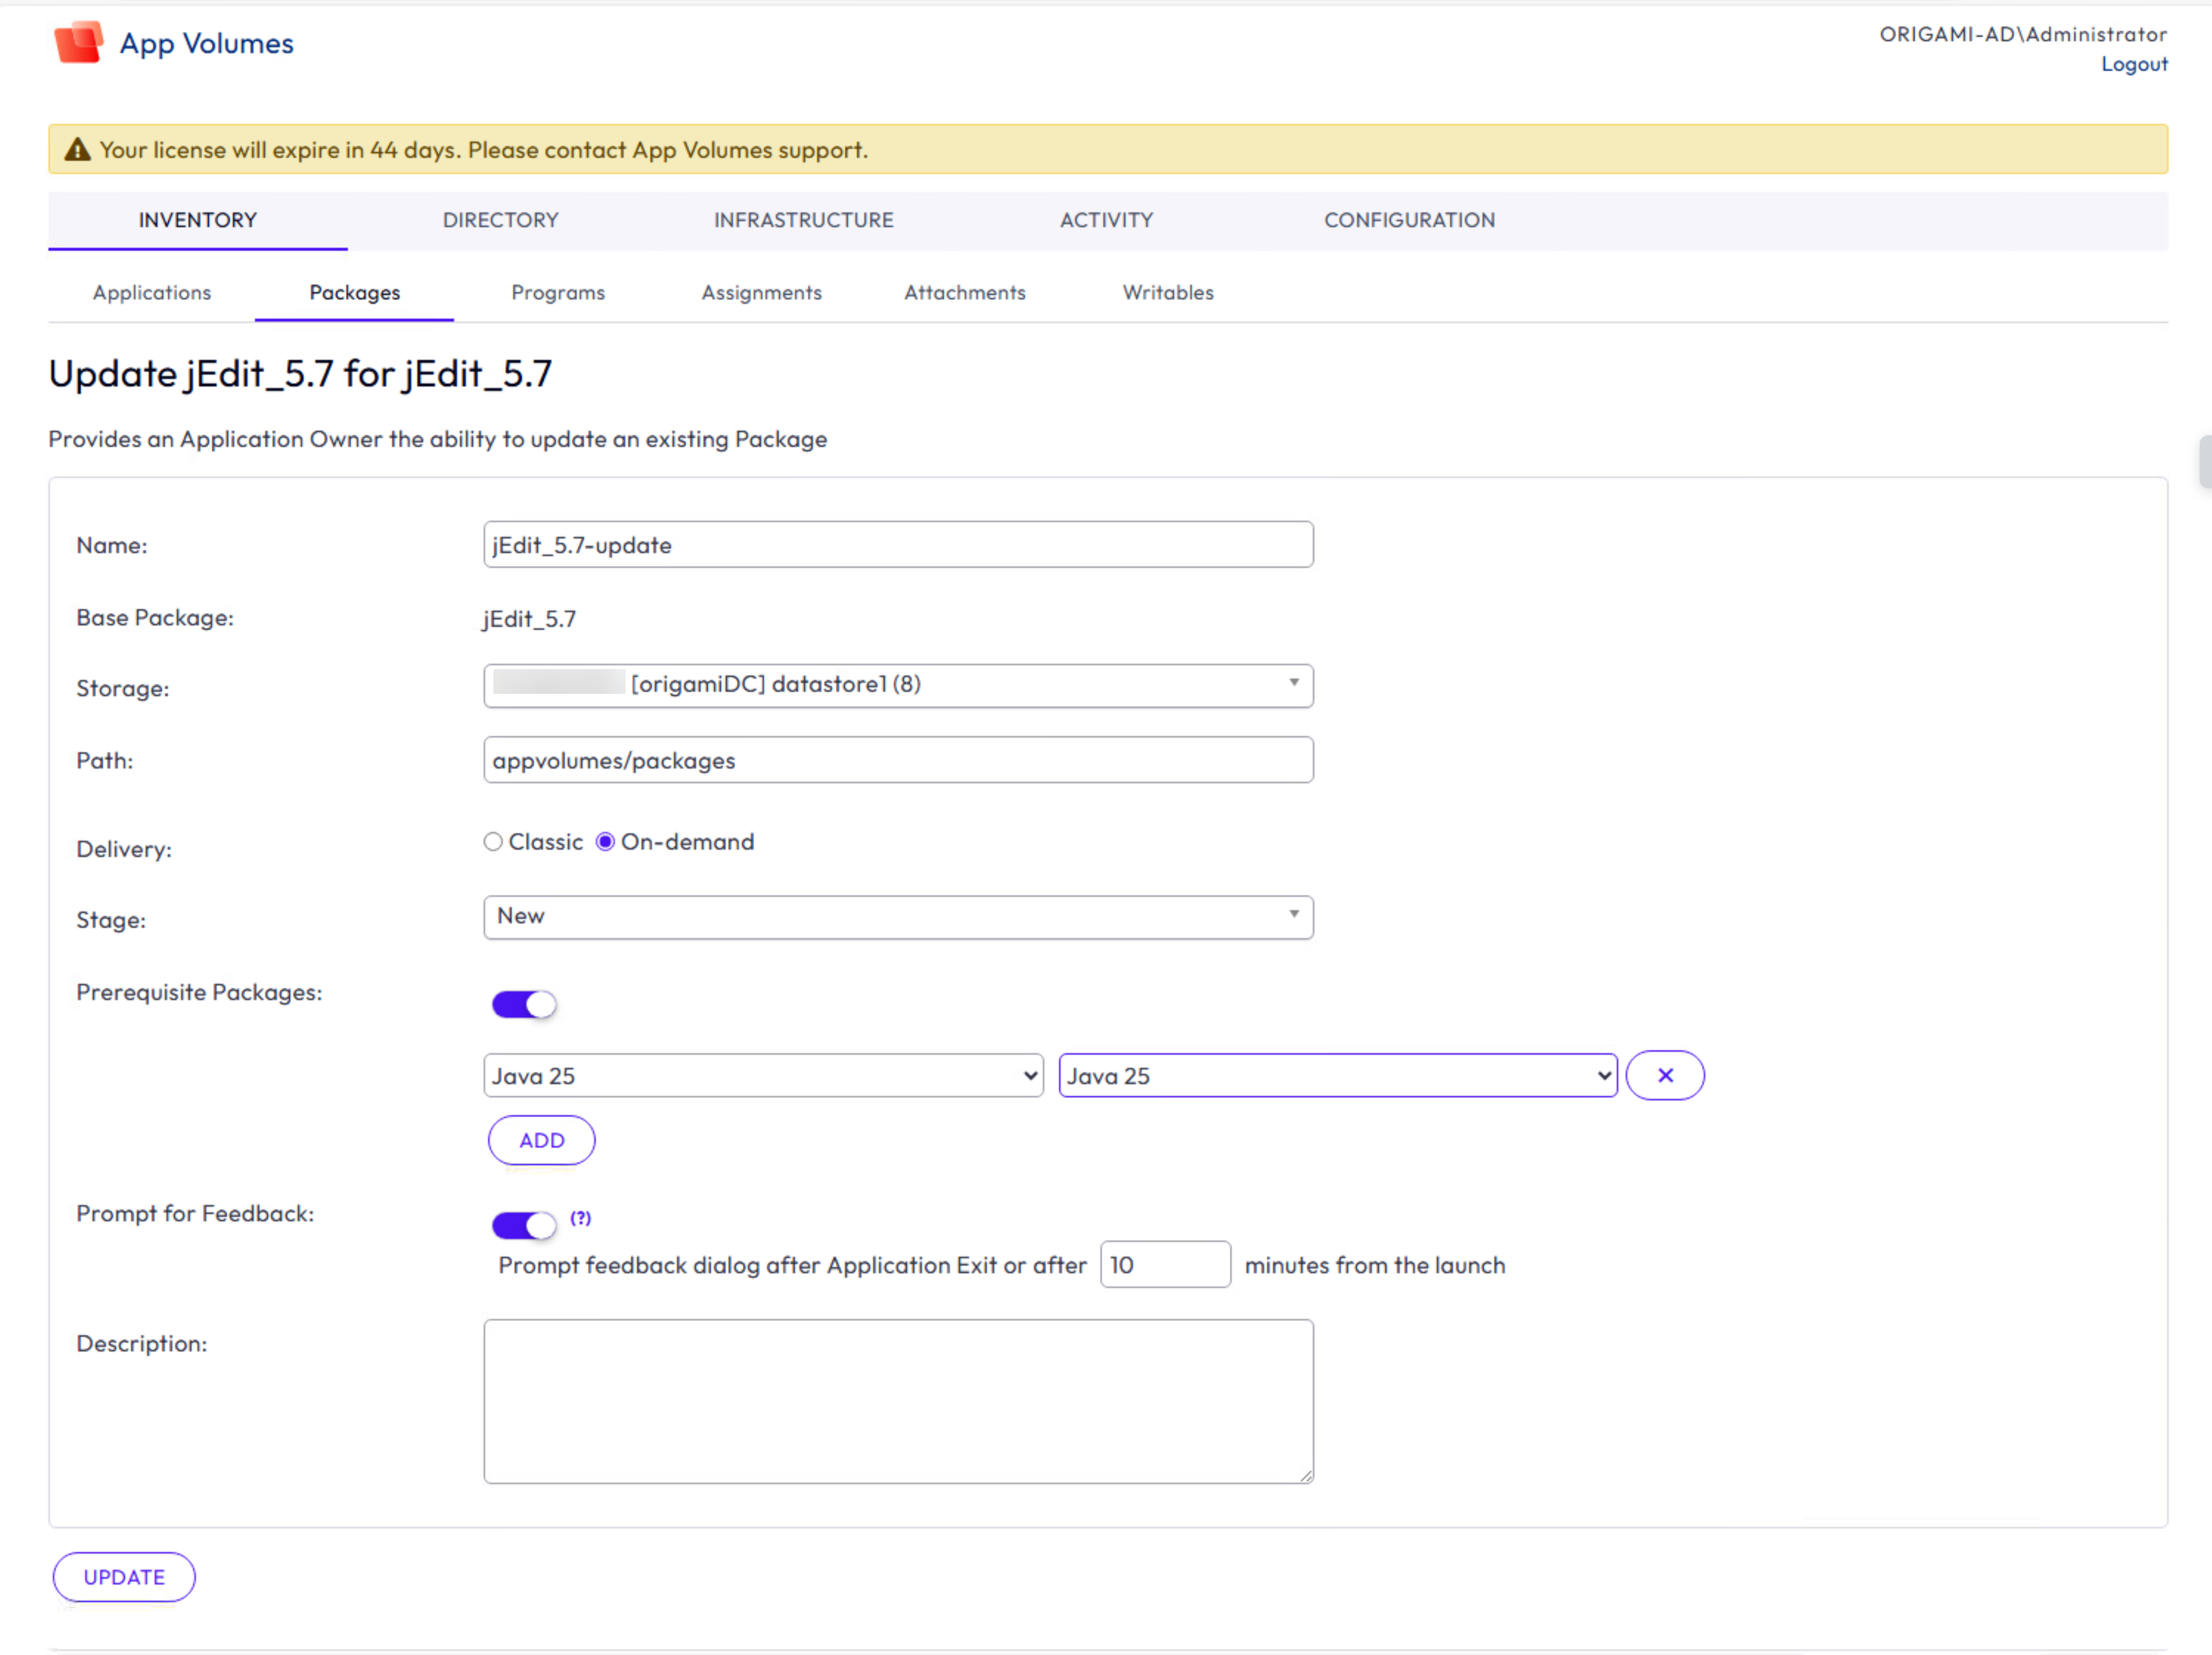Toggle the Prerequisite Packages switch
Image resolution: width=2212 pixels, height=1655 pixels.
coord(524,1004)
